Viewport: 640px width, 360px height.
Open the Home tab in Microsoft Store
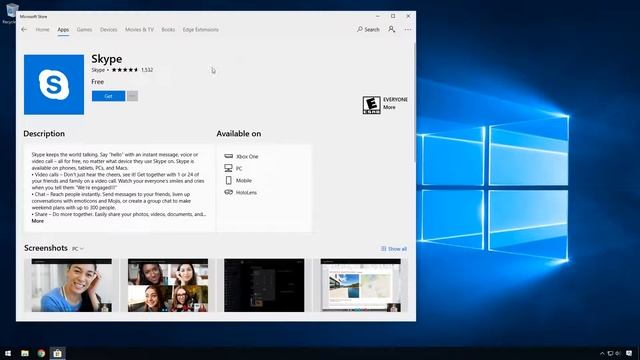(x=42, y=29)
